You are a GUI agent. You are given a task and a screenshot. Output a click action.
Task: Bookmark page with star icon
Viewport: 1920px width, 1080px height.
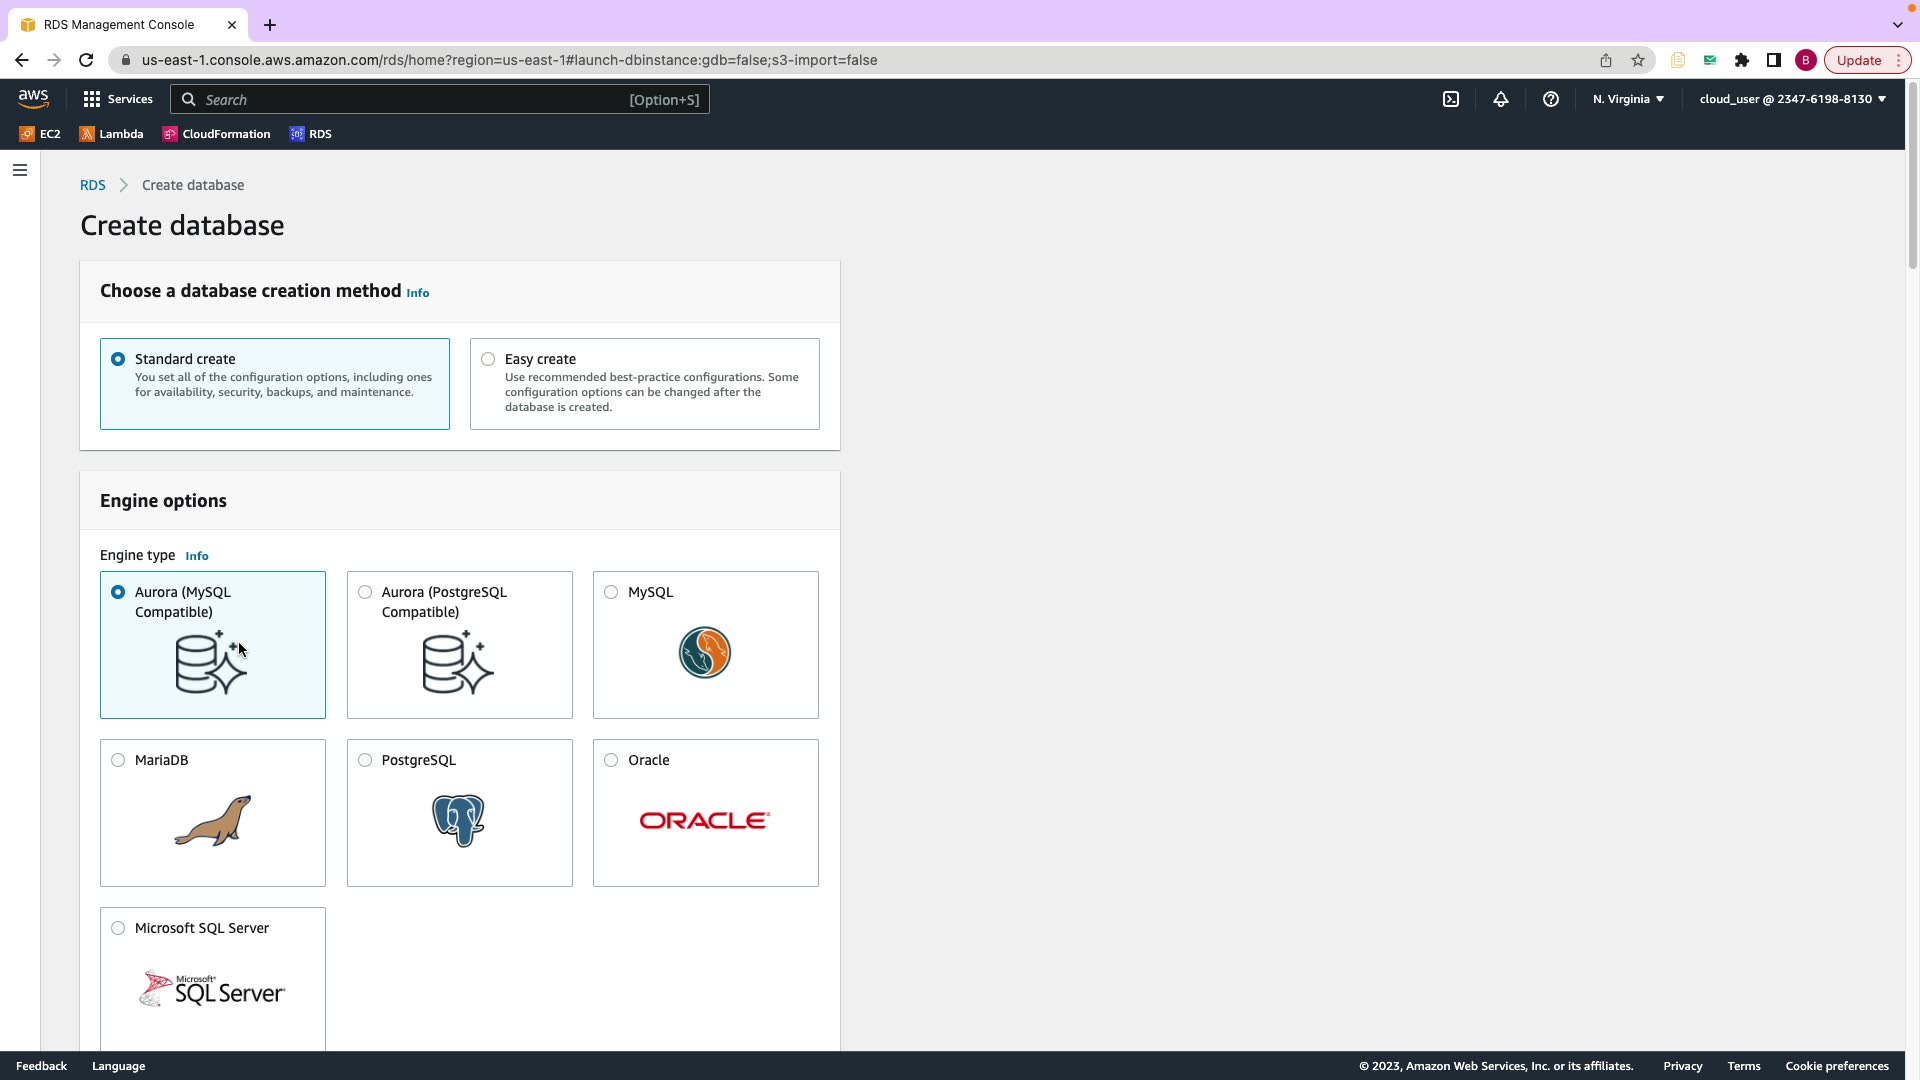pyautogui.click(x=1637, y=60)
